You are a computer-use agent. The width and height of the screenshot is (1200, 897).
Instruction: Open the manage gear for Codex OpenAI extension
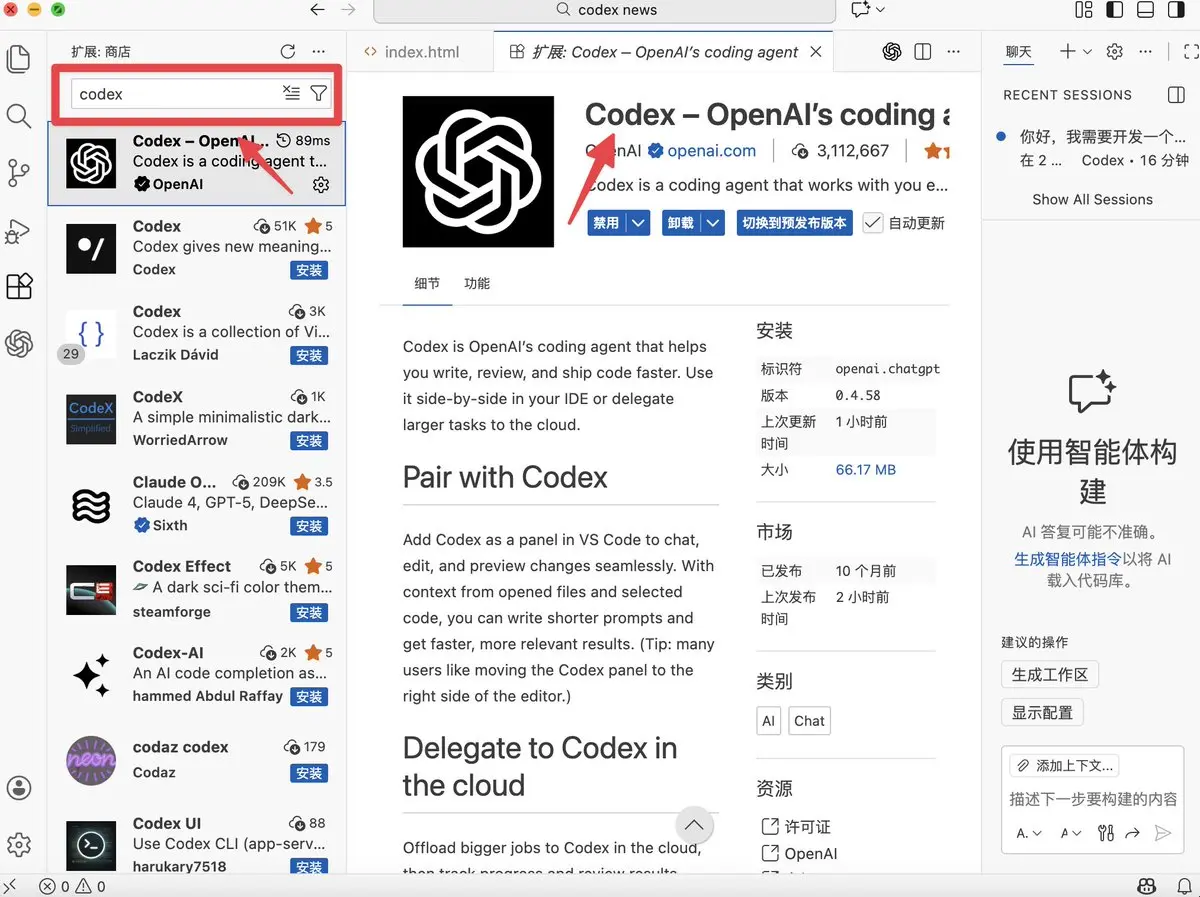[x=320, y=184]
